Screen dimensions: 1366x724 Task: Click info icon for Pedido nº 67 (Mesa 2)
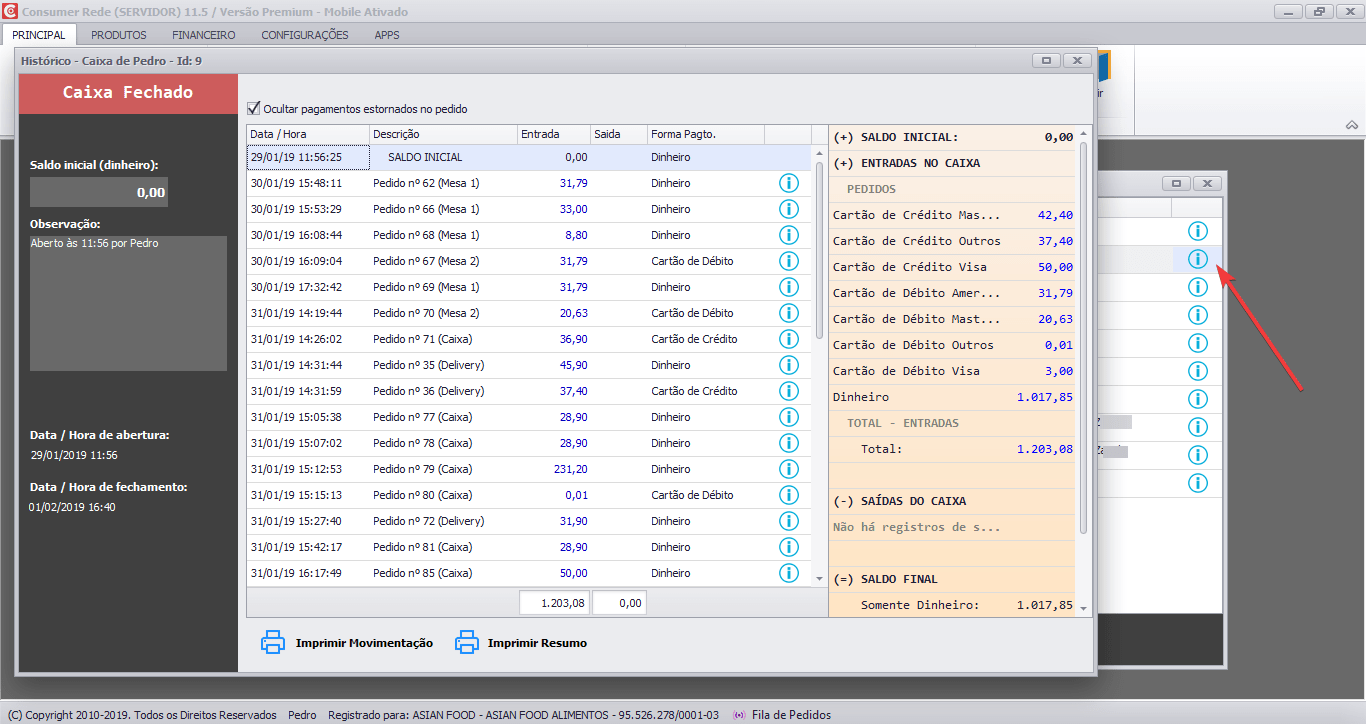[x=788, y=261]
